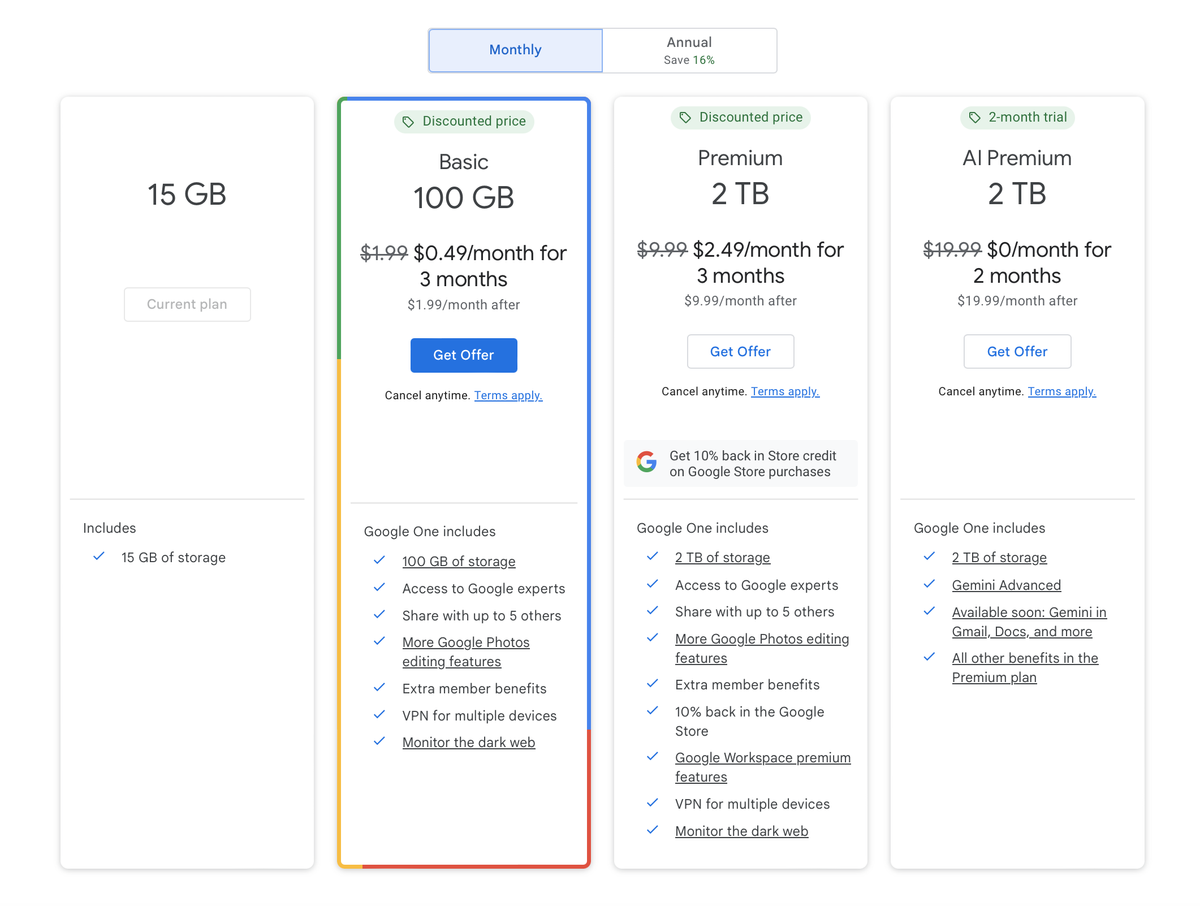Switch to the Annual billing tab

point(689,50)
